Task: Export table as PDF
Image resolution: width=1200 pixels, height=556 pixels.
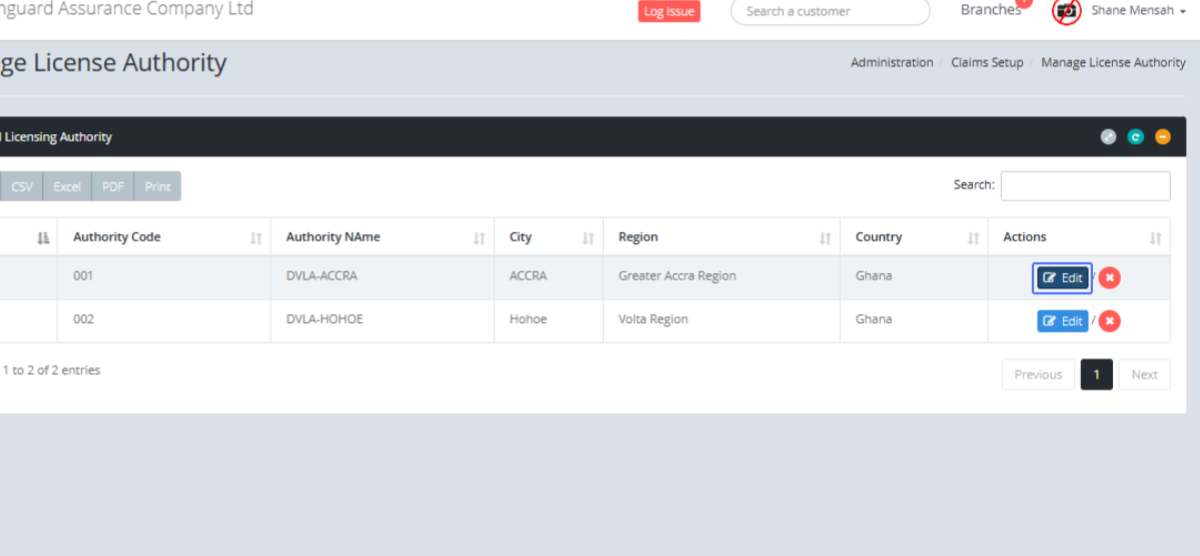Action: pos(113,187)
